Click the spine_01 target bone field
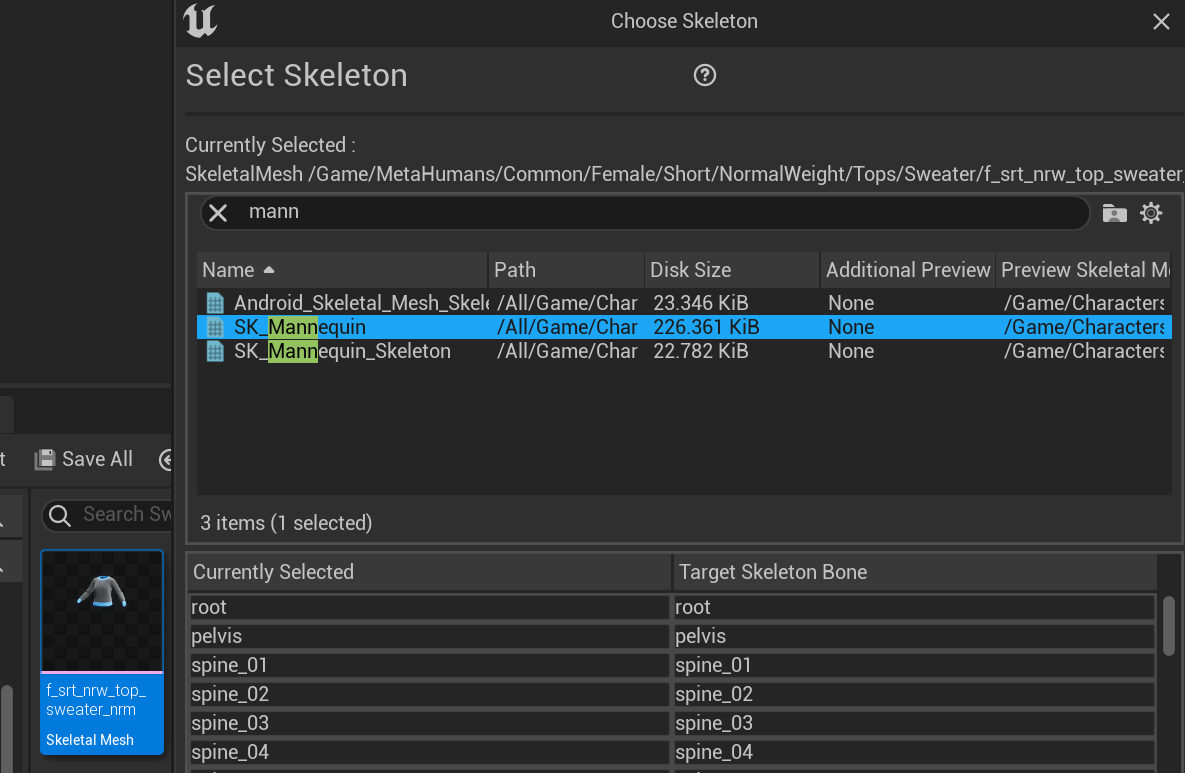 tap(914, 665)
